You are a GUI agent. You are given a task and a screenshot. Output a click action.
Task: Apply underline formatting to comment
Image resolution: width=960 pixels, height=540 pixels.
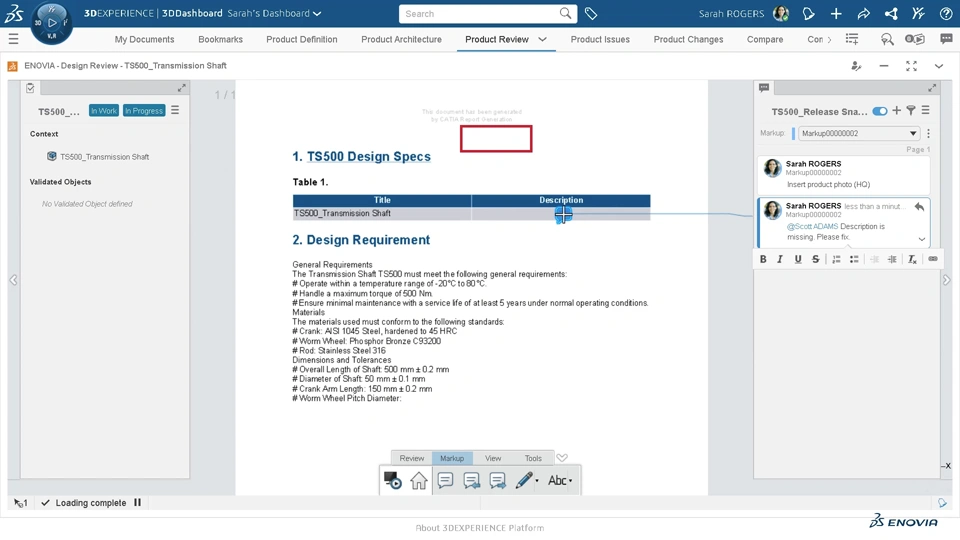click(x=798, y=259)
